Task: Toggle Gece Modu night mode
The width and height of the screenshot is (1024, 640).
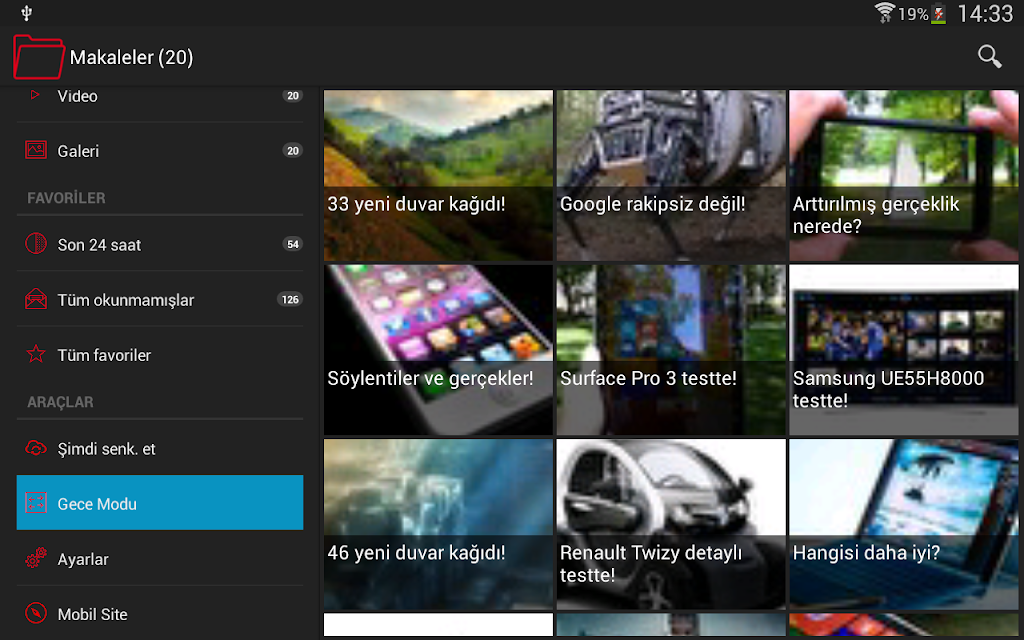Action: click(160, 502)
